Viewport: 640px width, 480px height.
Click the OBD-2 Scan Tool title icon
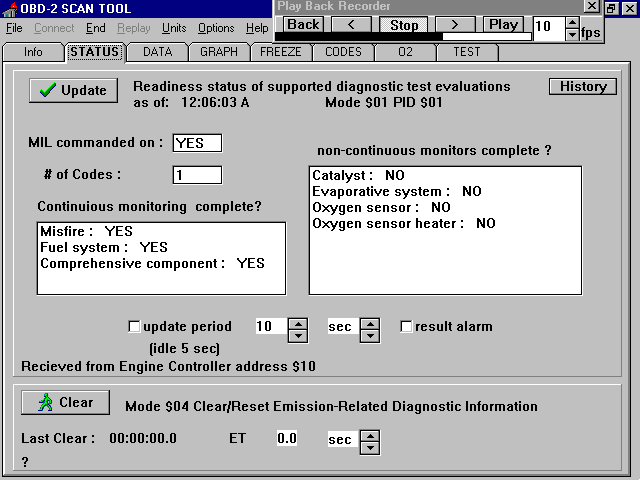tap(10, 9)
